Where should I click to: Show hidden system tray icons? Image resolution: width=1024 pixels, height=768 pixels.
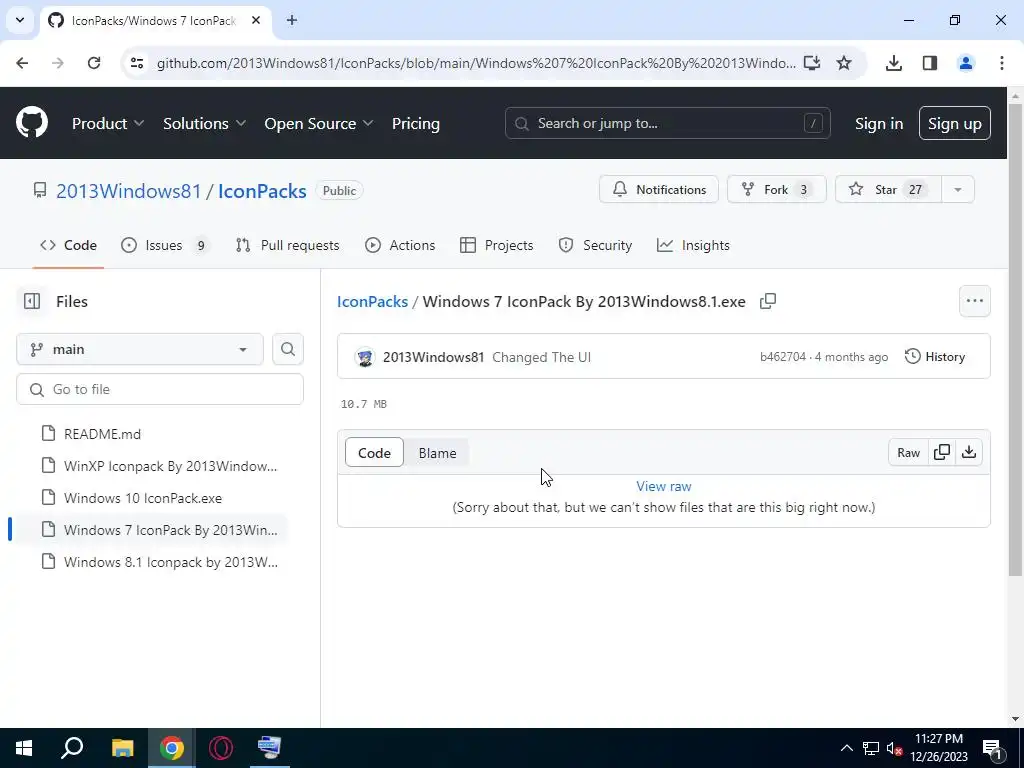(846, 748)
